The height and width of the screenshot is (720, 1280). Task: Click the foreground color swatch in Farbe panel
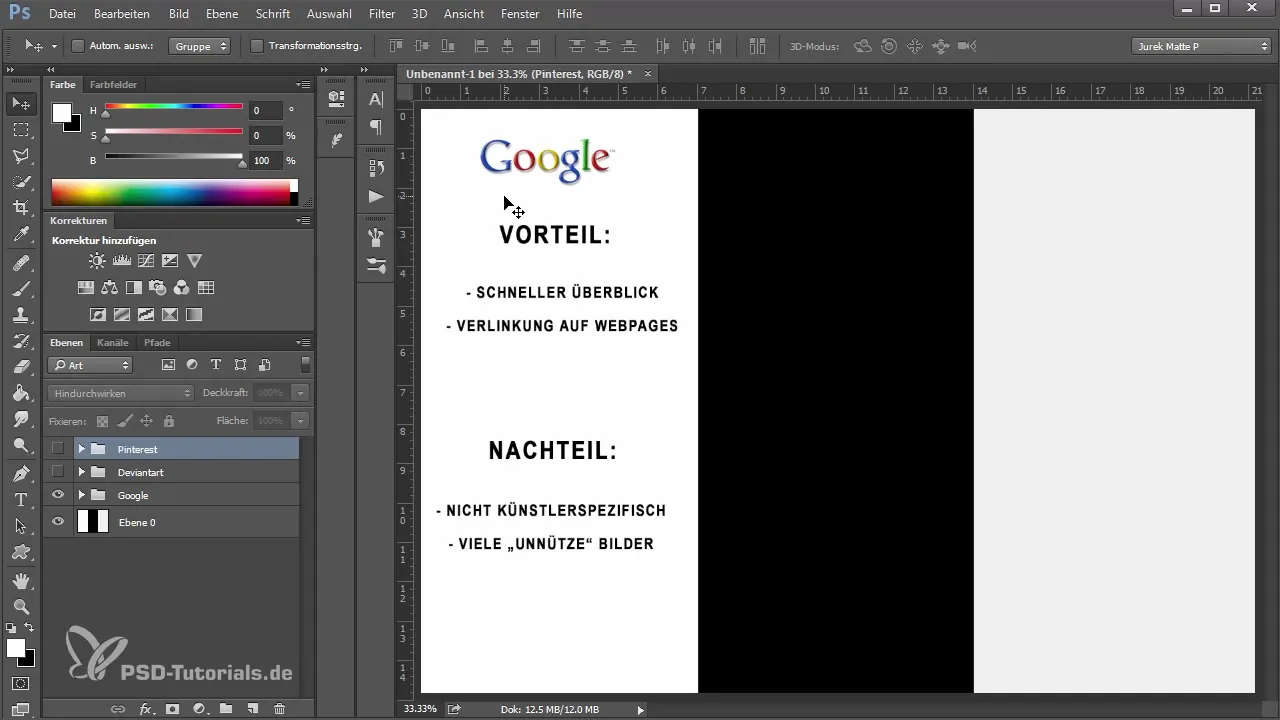62,112
